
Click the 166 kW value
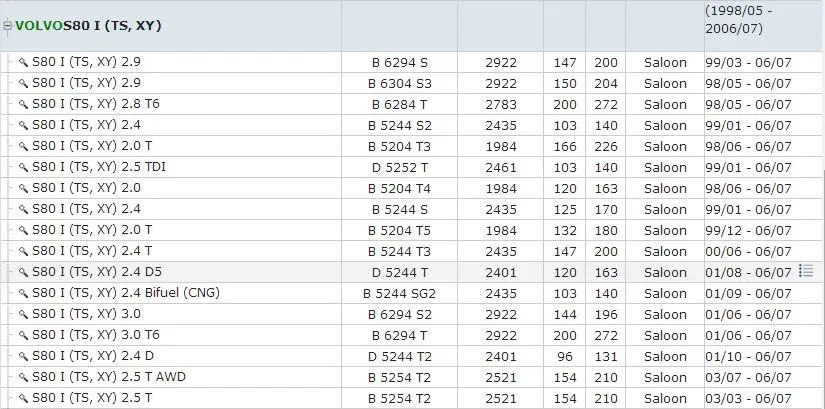[x=565, y=147]
